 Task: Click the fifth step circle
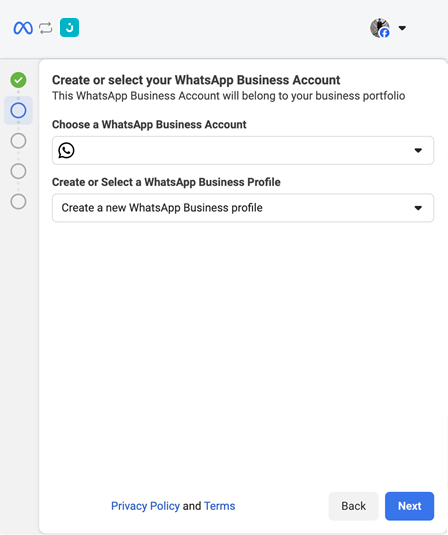pos(18,202)
